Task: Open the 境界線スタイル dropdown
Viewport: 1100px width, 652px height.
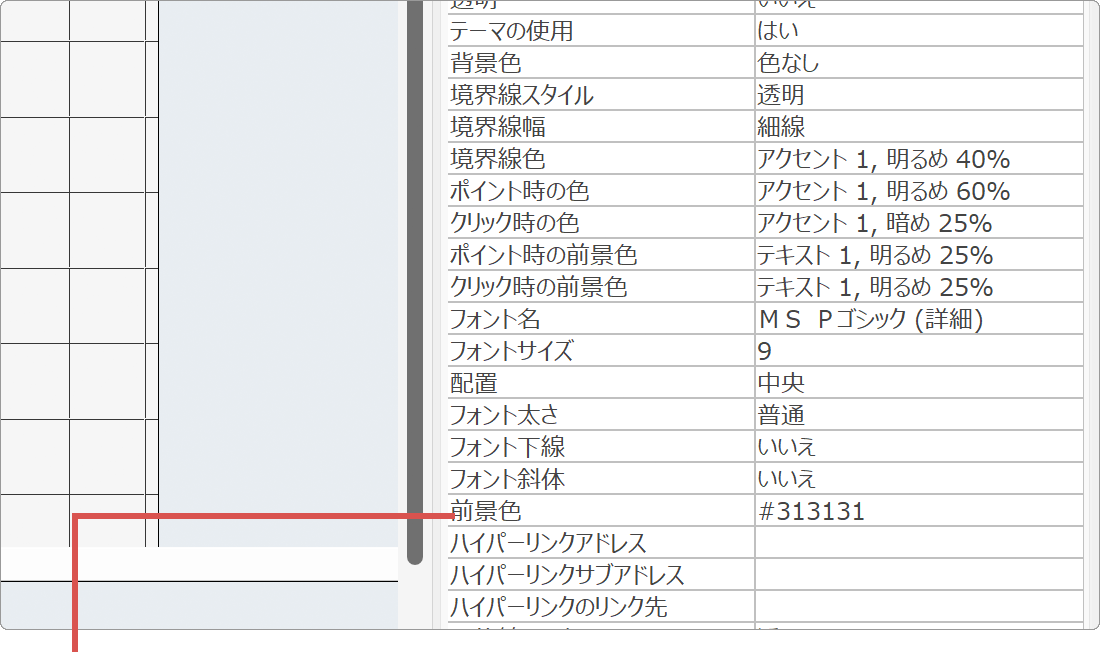Action: click(915, 94)
